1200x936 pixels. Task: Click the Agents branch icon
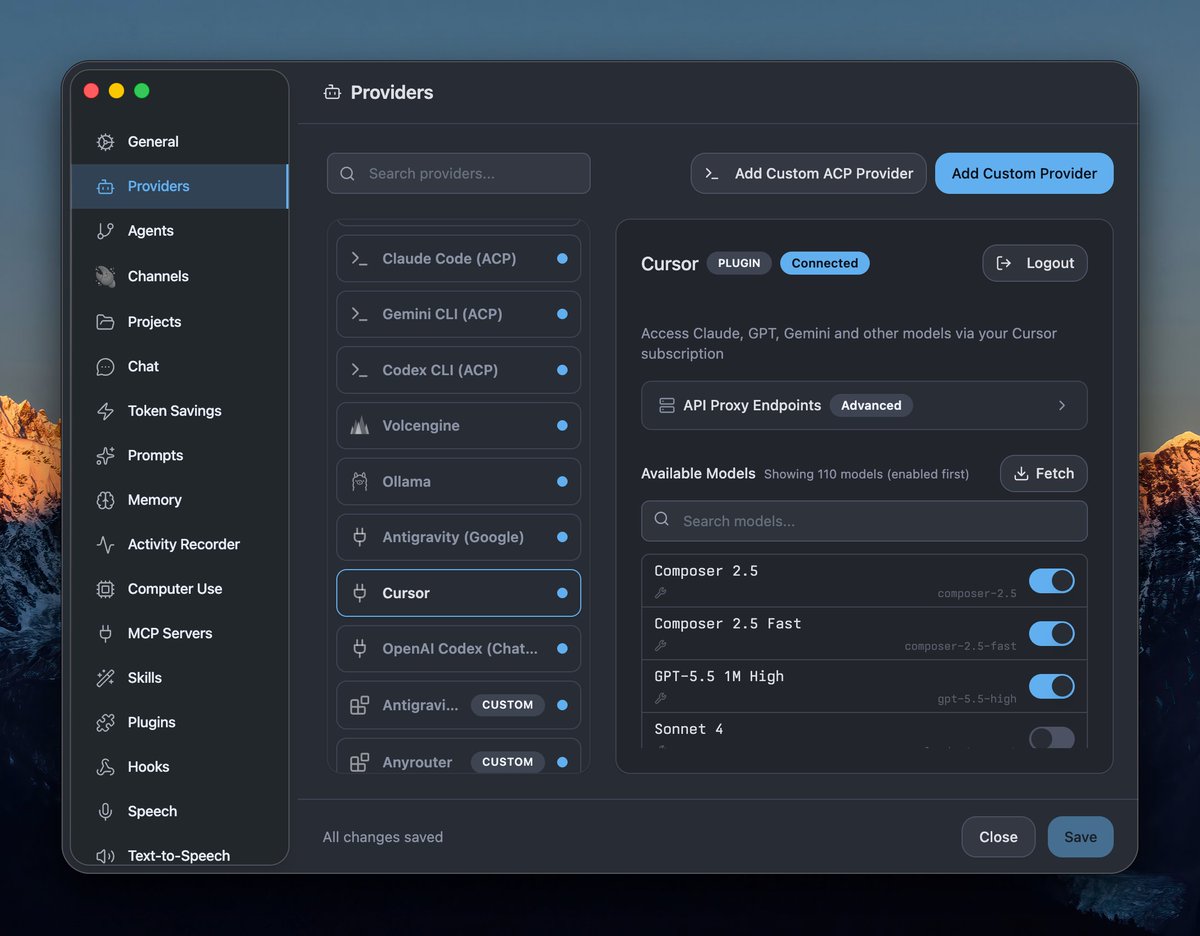(105, 231)
